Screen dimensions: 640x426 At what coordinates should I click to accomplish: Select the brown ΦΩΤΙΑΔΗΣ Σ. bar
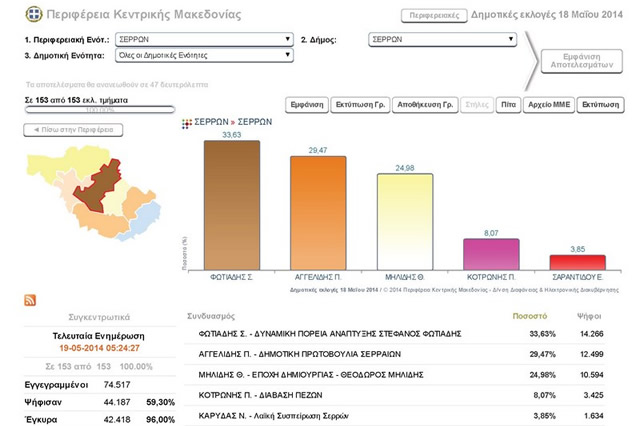232,205
